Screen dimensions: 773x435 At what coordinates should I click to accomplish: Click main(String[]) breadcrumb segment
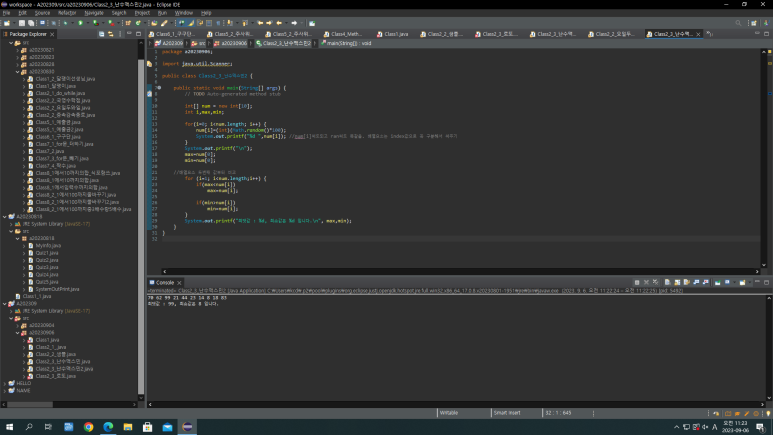point(346,43)
